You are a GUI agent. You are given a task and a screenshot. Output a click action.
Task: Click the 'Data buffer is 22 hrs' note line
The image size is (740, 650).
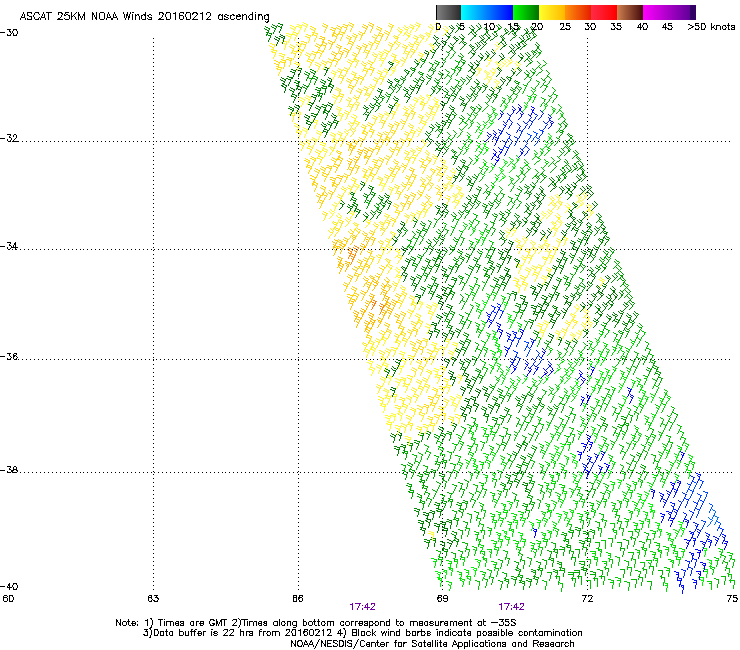(x=362, y=633)
